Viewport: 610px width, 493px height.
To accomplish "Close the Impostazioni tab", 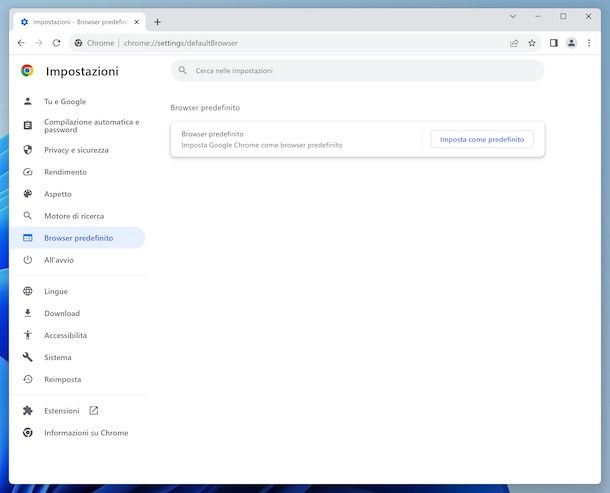I will 137,22.
